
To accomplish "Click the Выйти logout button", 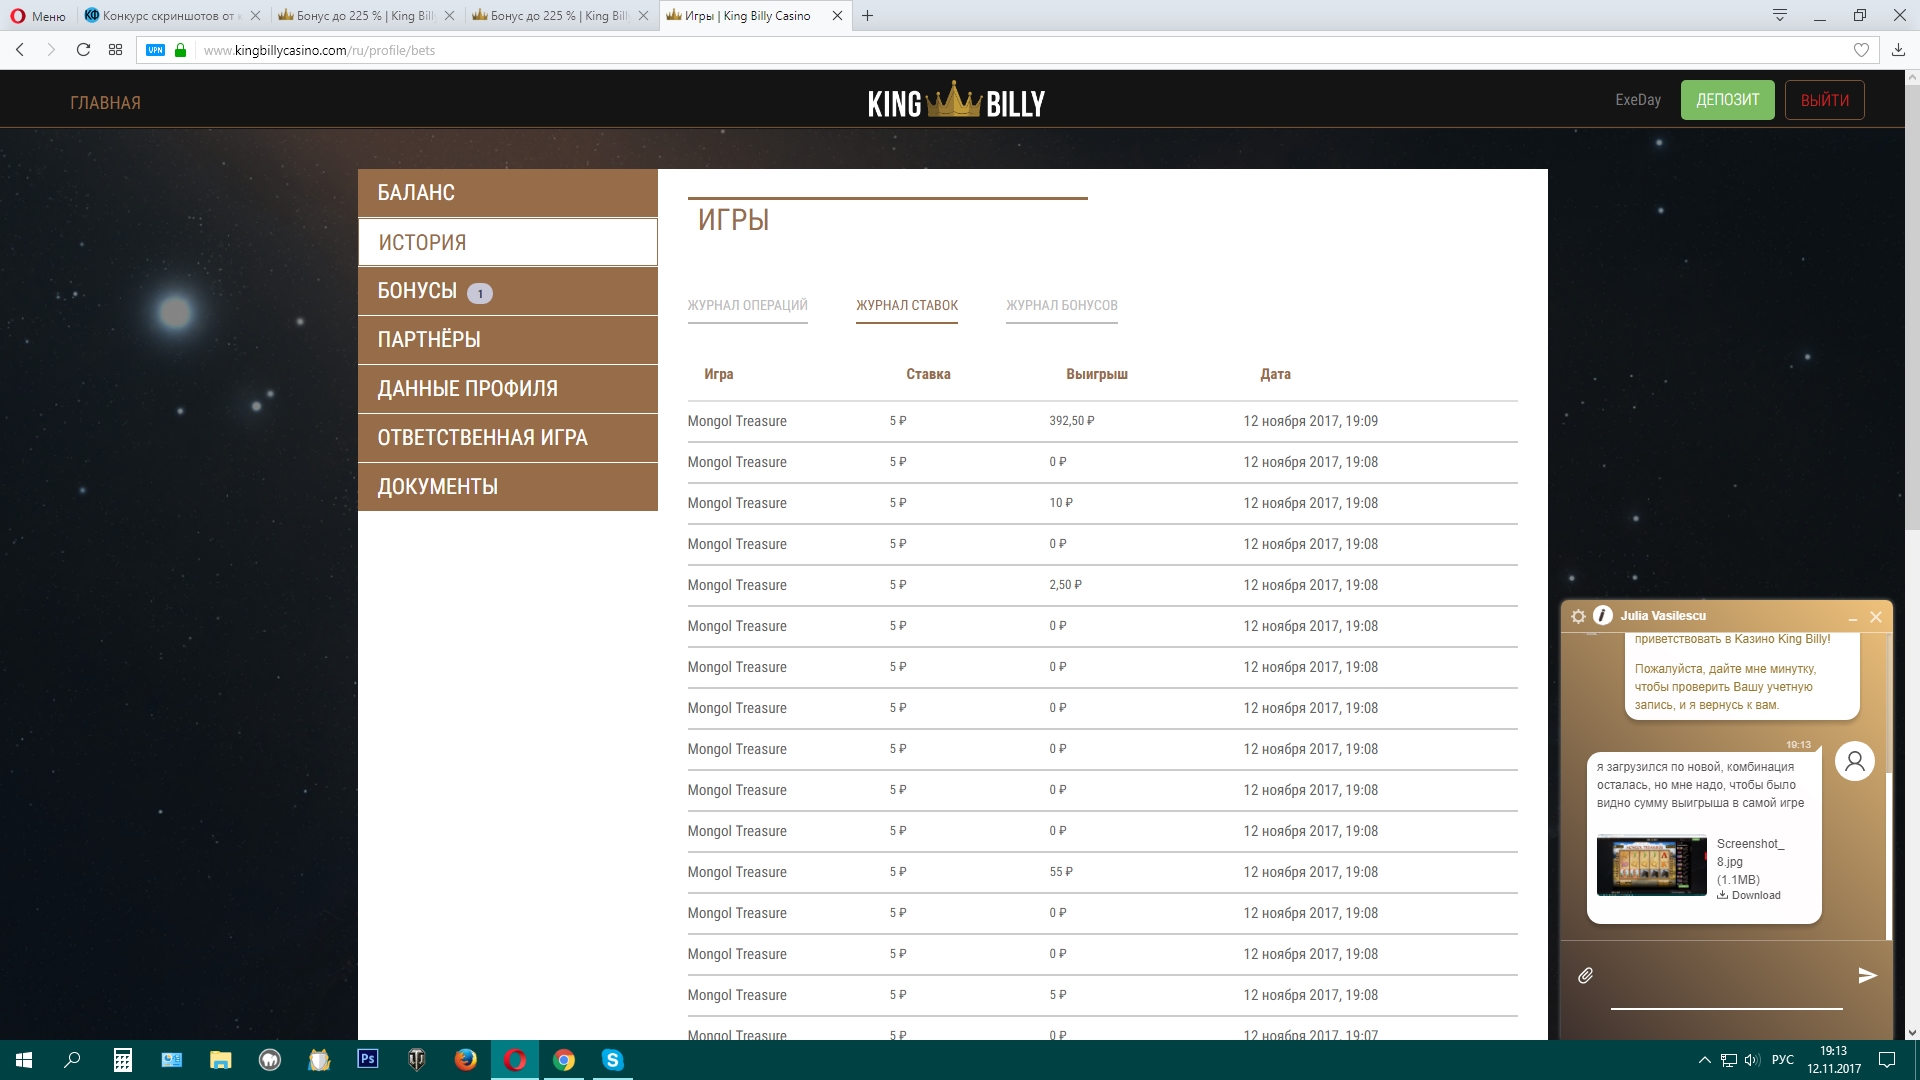I will click(1824, 100).
